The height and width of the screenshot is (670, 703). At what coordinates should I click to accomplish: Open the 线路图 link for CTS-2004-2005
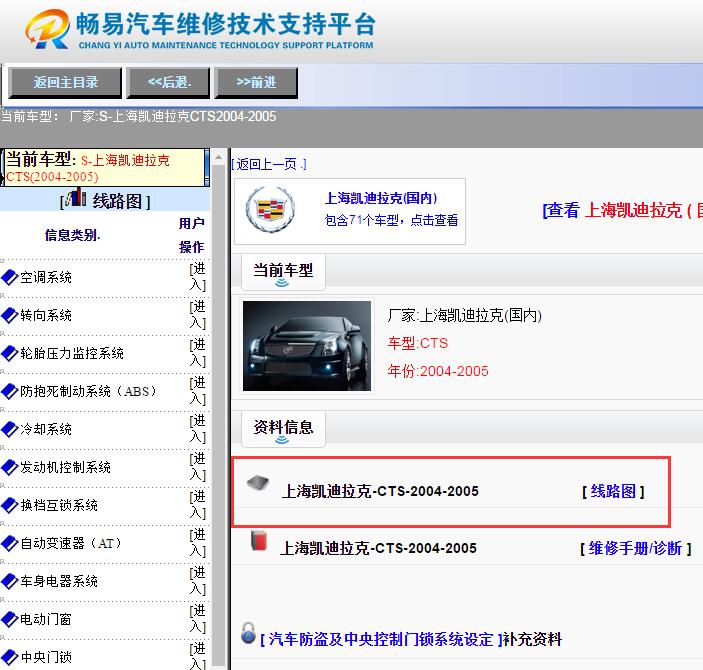tap(613, 492)
